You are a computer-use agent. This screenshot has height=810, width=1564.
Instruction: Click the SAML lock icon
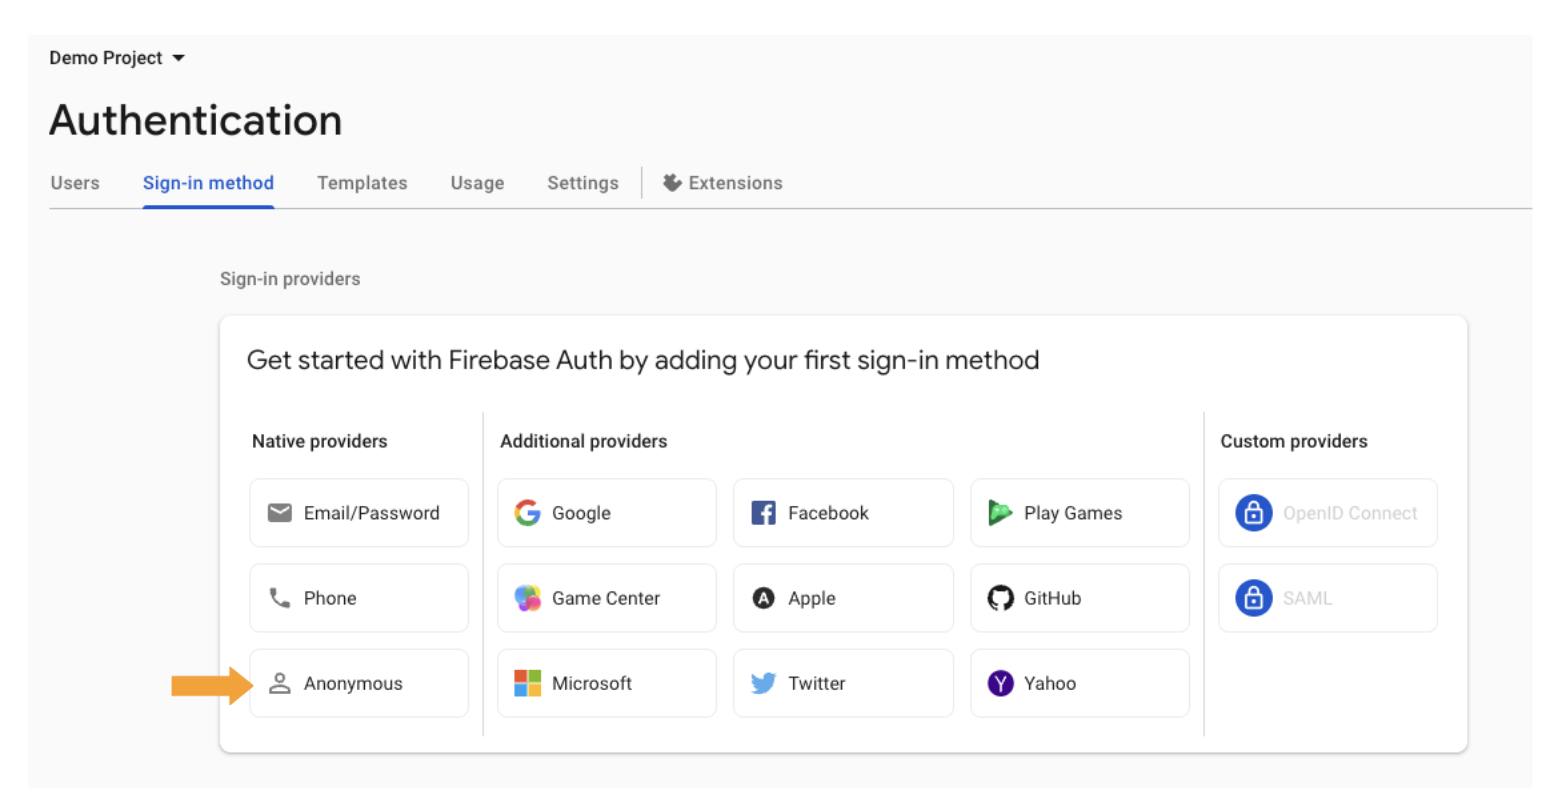1253,598
